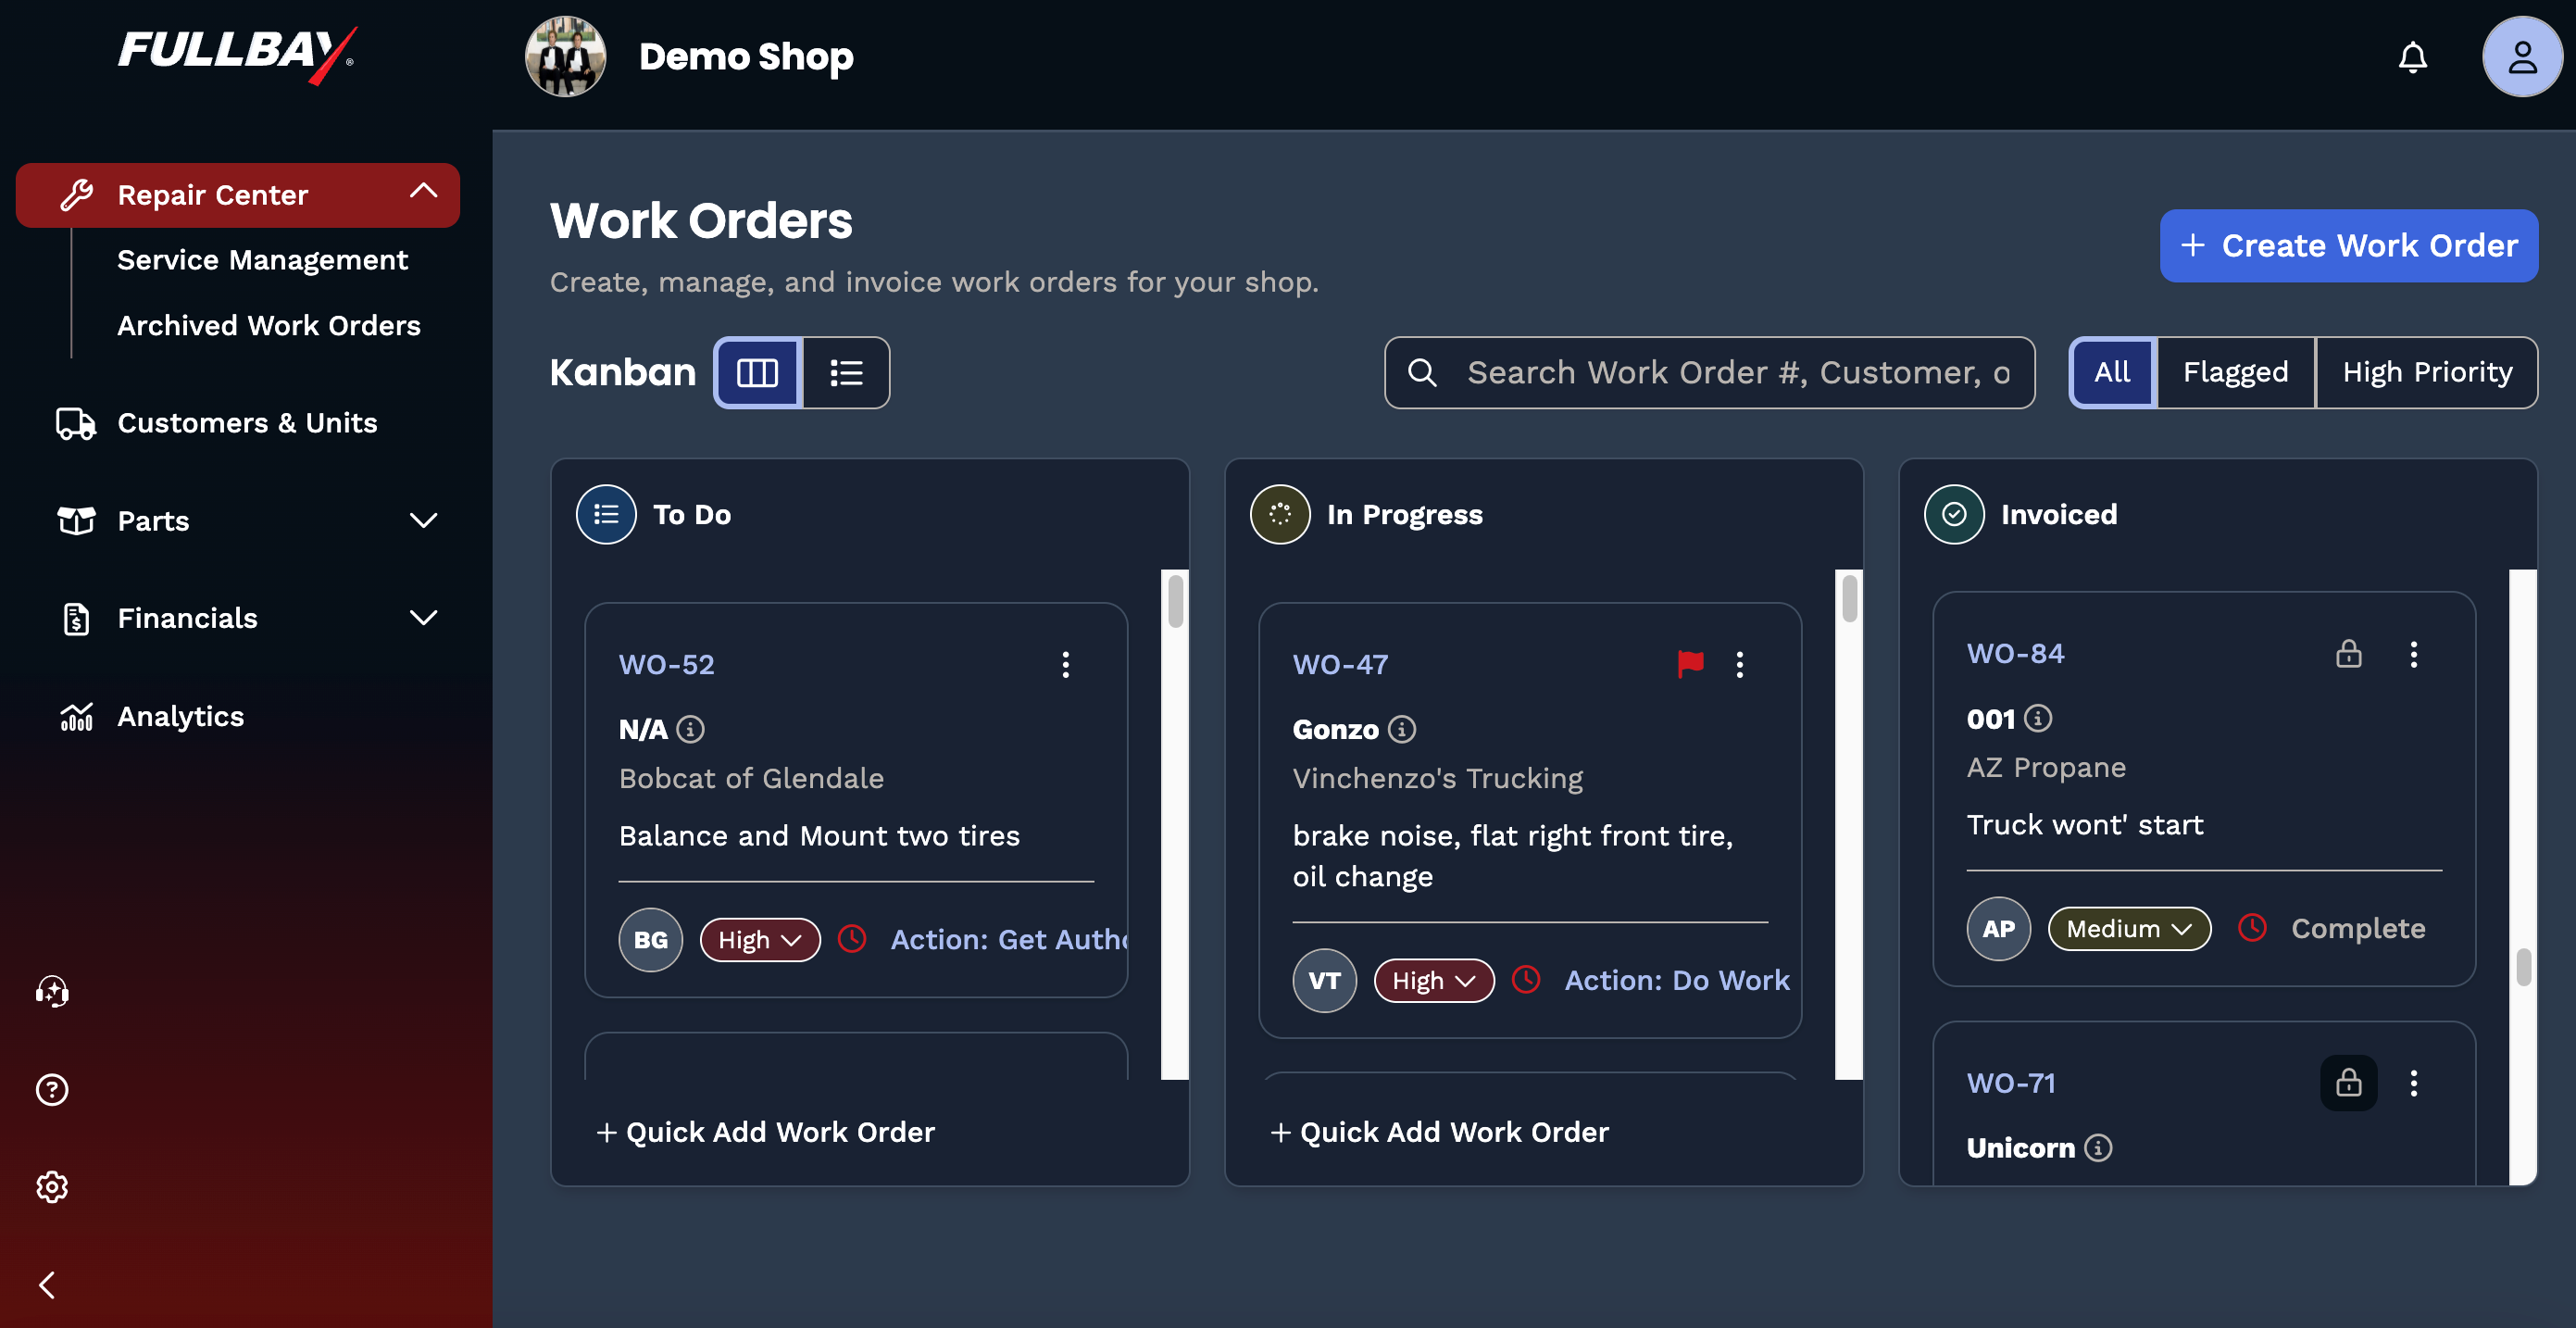Open the WO-52 three-dot menu
The width and height of the screenshot is (2576, 1328).
tap(1066, 665)
